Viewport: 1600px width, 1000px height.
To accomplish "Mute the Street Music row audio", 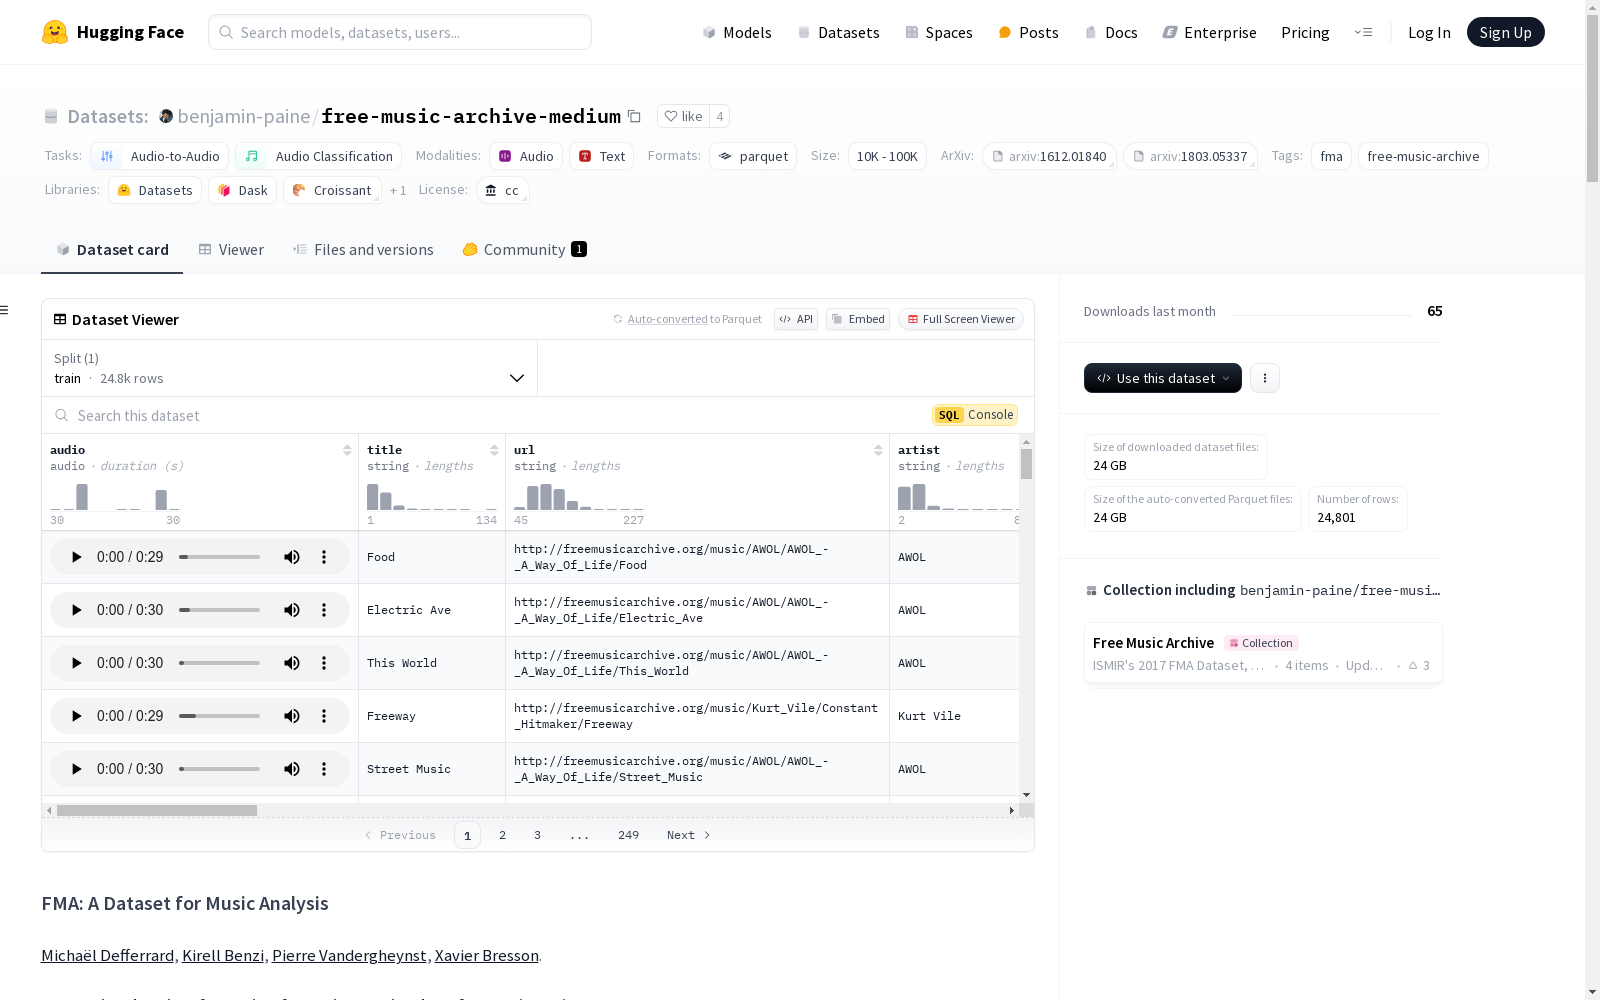I will (292, 769).
